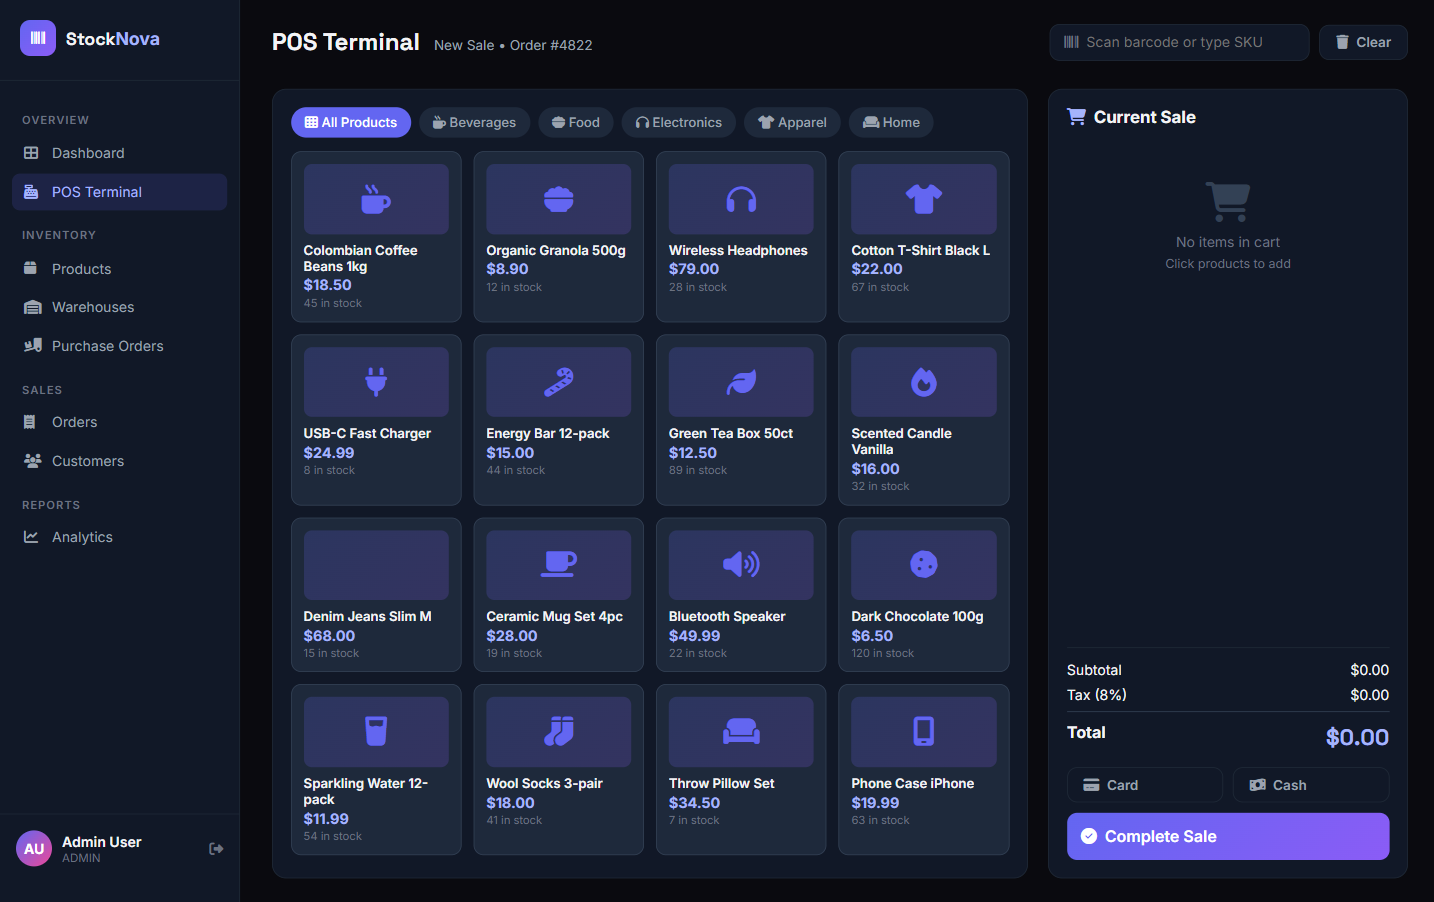The height and width of the screenshot is (902, 1434).
Task: Click the mug icon on Ceramic Mug Set
Action: 559,565
